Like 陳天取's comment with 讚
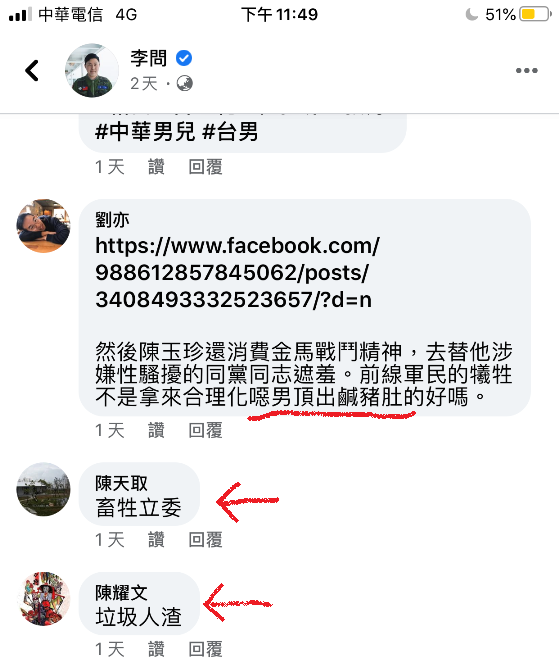The image size is (559, 658). tap(156, 540)
